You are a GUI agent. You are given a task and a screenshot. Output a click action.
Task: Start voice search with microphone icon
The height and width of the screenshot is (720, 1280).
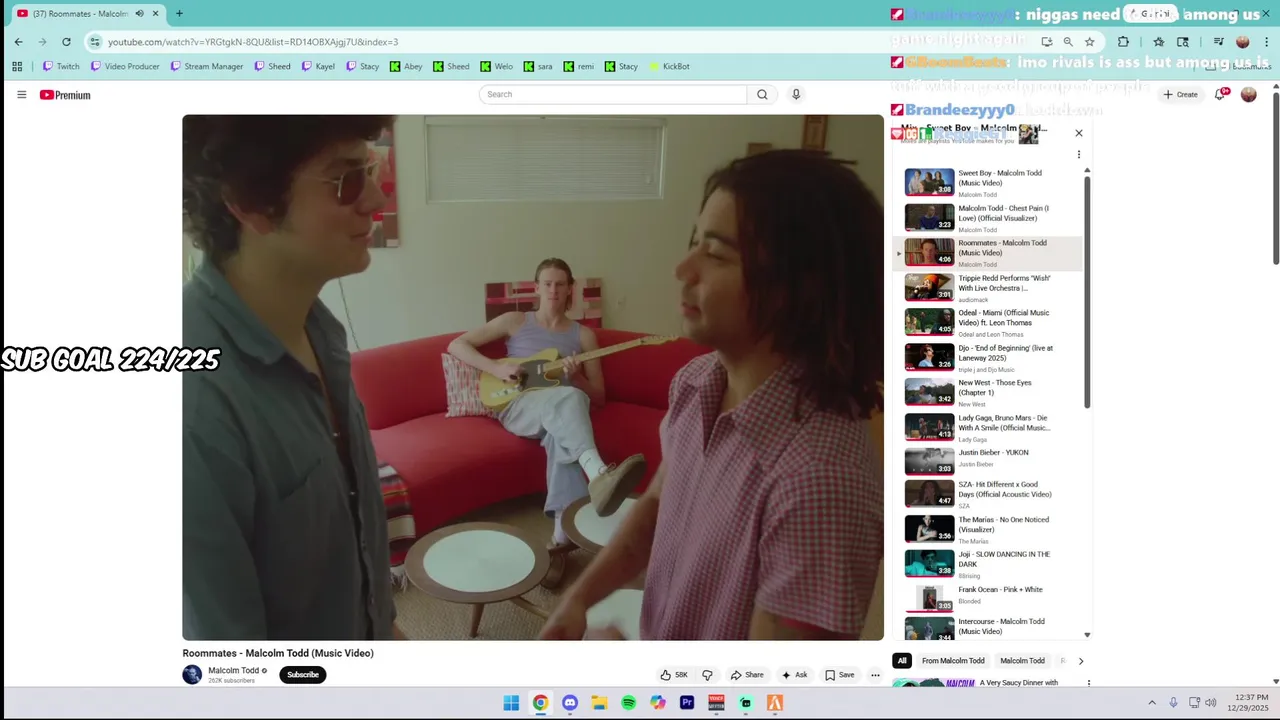(x=796, y=94)
